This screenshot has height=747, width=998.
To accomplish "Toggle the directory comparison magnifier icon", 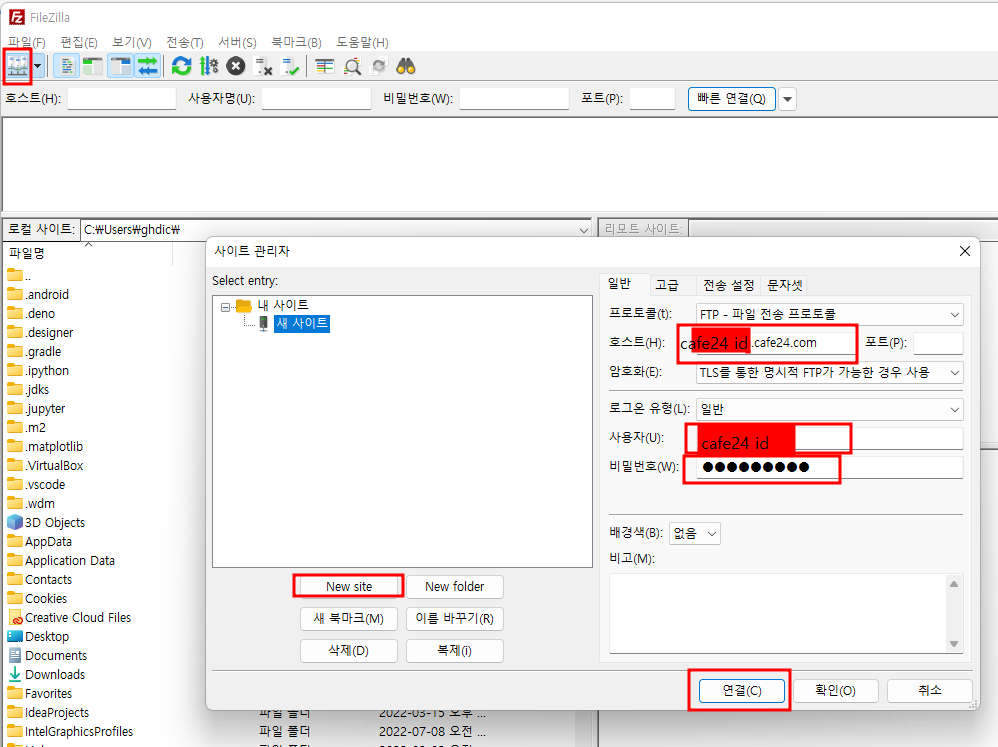I will [x=352, y=66].
